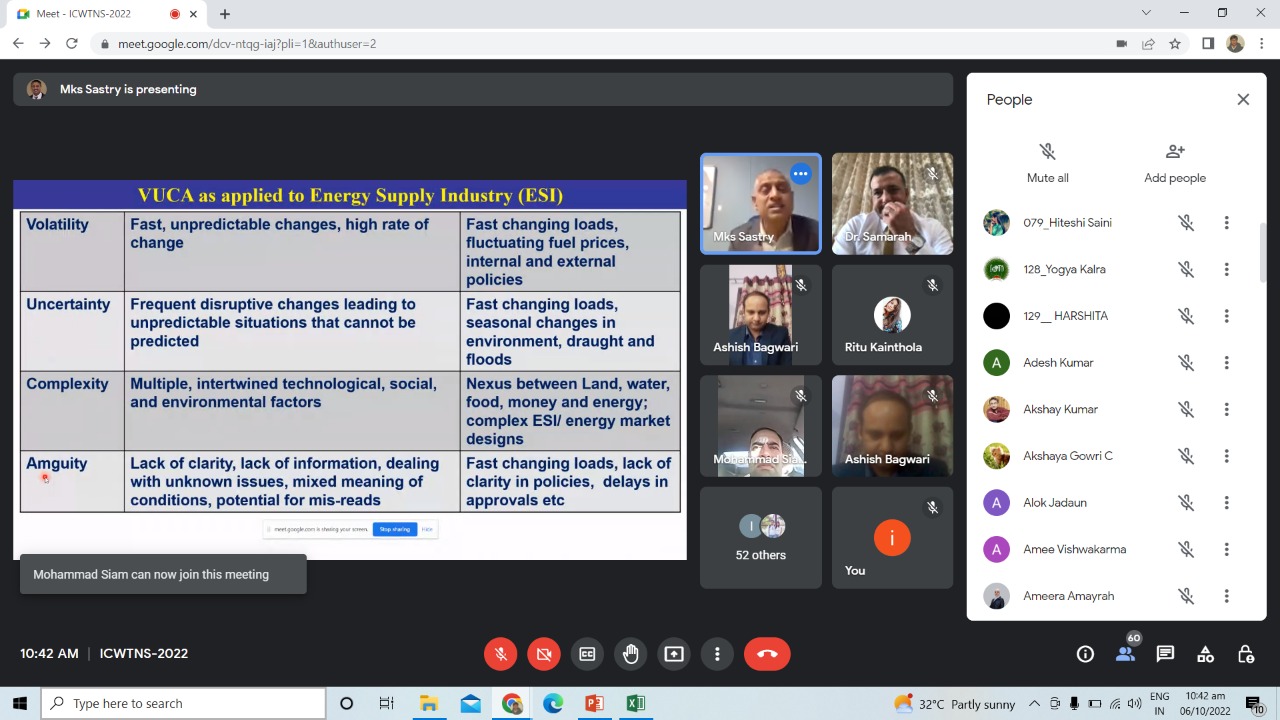Open options on Mks Sastry video tile

click(x=800, y=174)
